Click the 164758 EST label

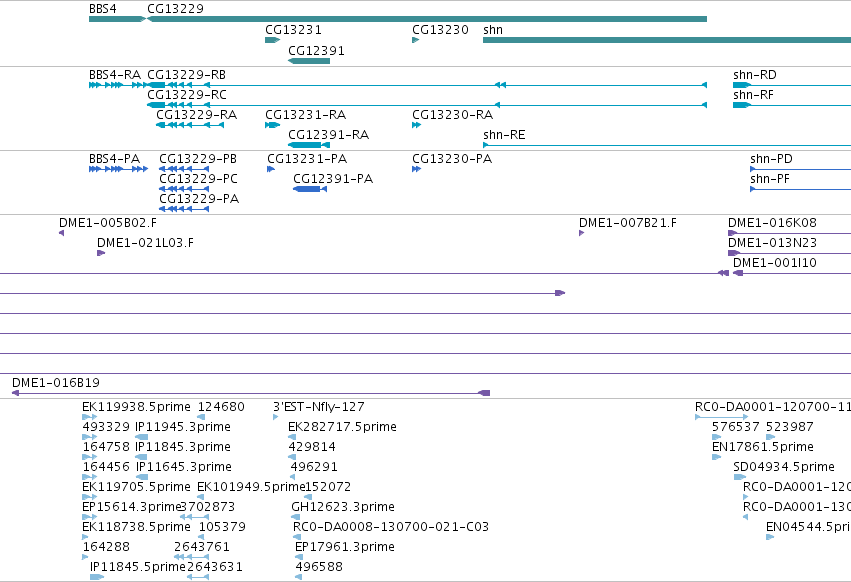[106, 447]
